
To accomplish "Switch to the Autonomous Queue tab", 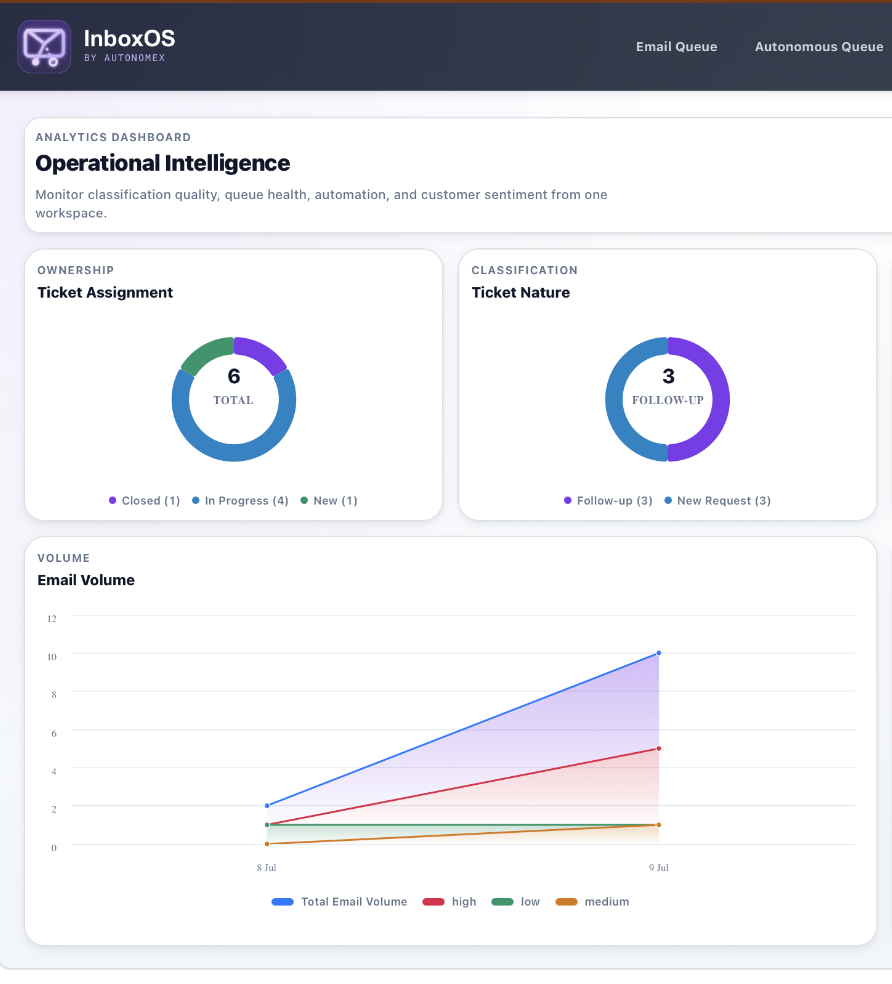I will (819, 46).
